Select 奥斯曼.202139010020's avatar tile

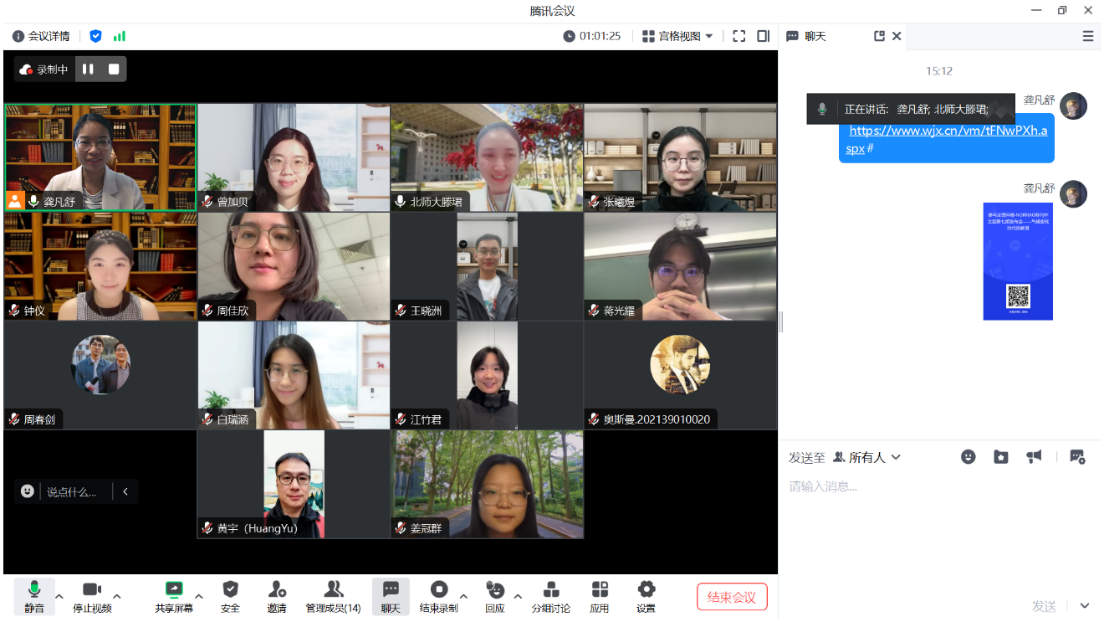680,375
